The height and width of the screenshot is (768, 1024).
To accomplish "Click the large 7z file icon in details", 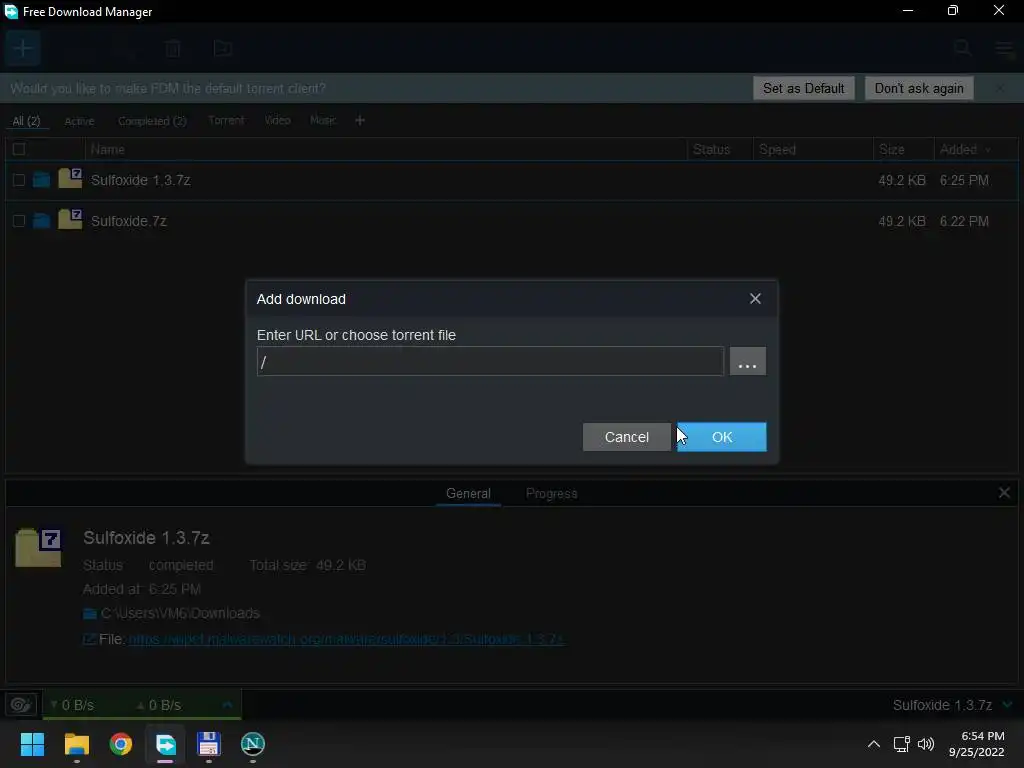I will 39,547.
